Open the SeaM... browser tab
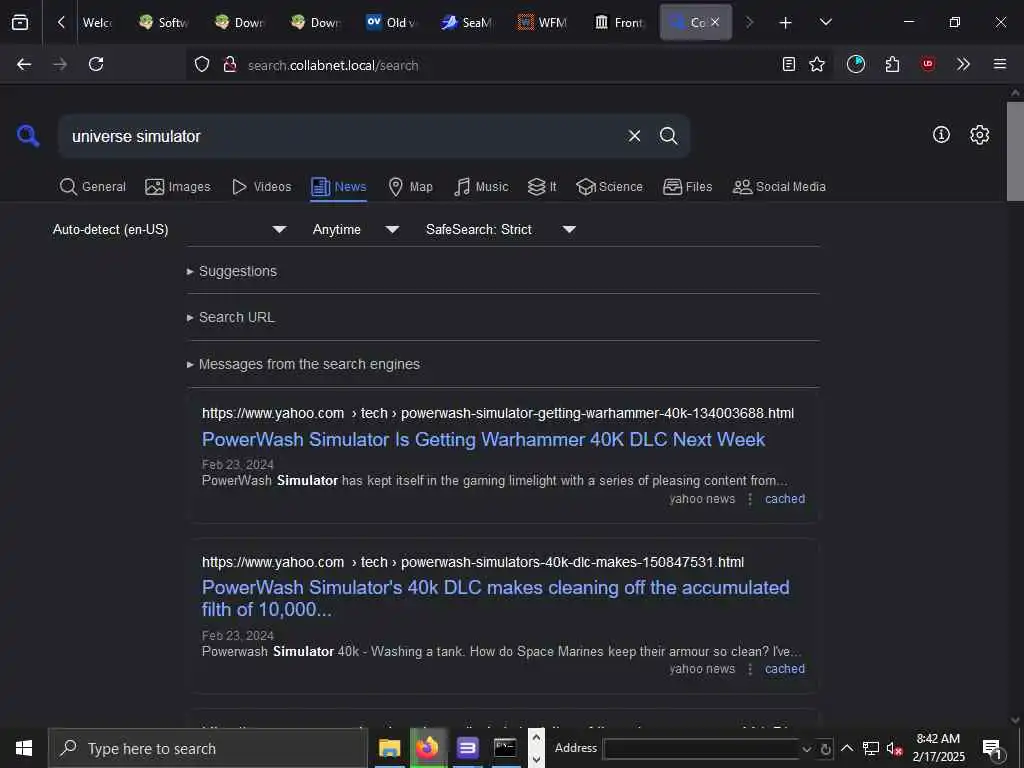Screen dimensions: 1024x768 (467, 22)
